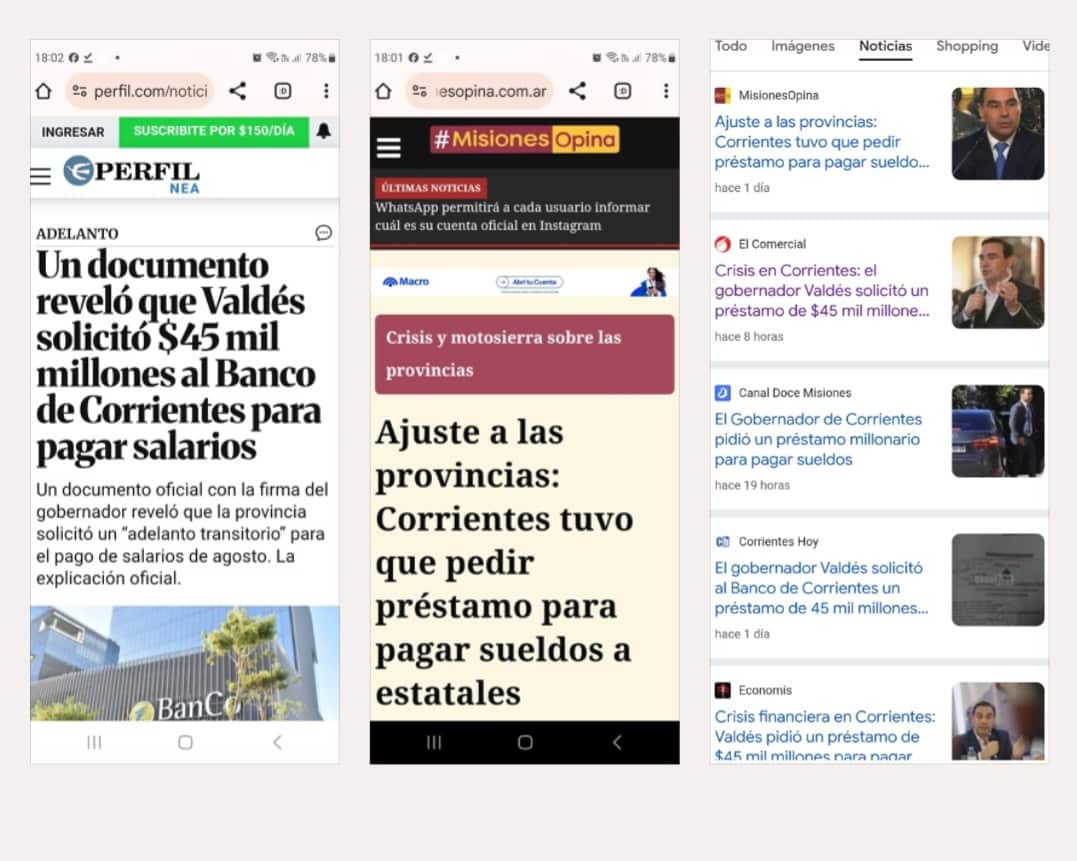Open the three-dot menu in the perfil.com browser

pos(326,91)
